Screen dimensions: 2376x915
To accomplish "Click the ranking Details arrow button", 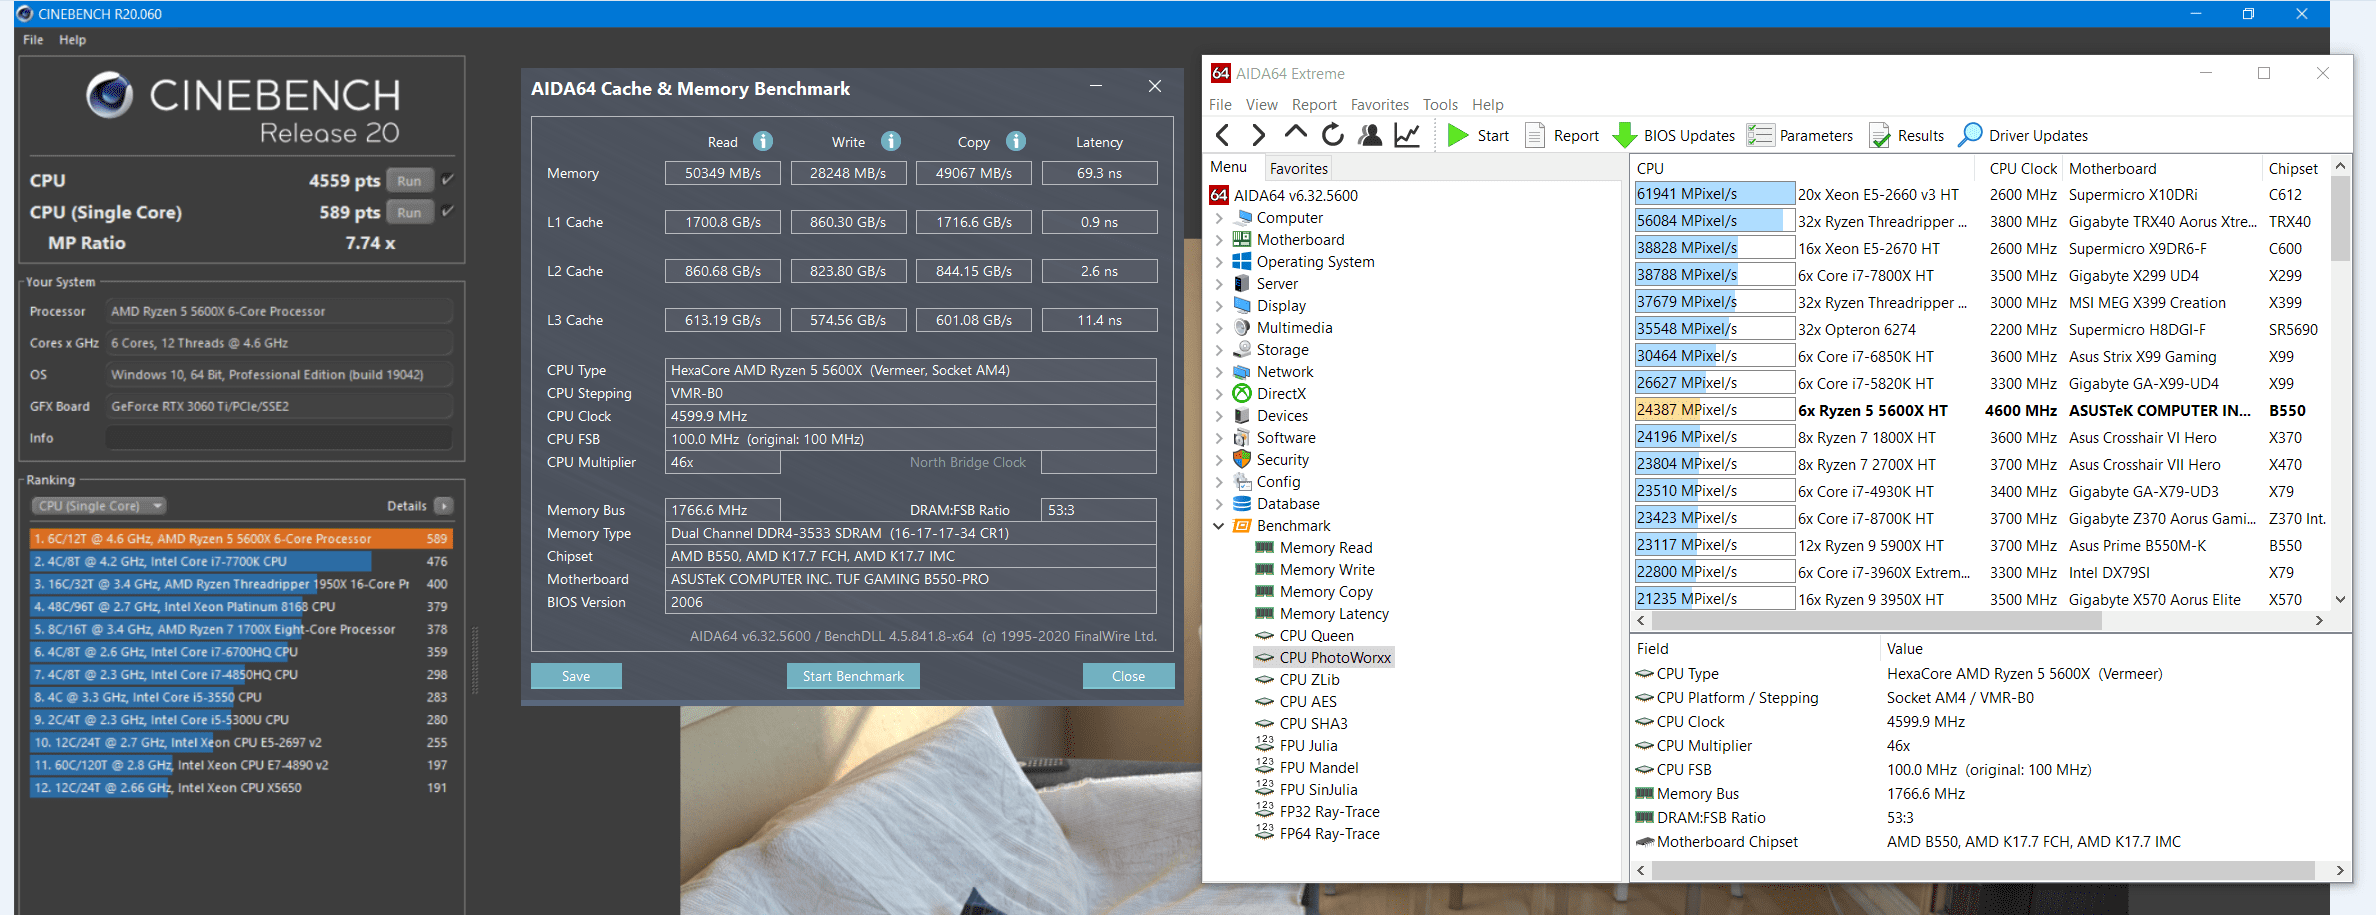I will [x=444, y=506].
